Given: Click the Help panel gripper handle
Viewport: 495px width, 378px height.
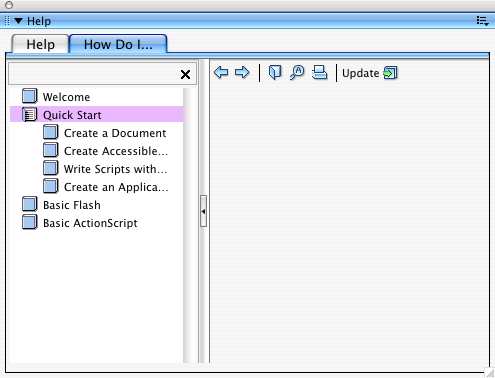Looking at the screenshot, I should [7, 21].
